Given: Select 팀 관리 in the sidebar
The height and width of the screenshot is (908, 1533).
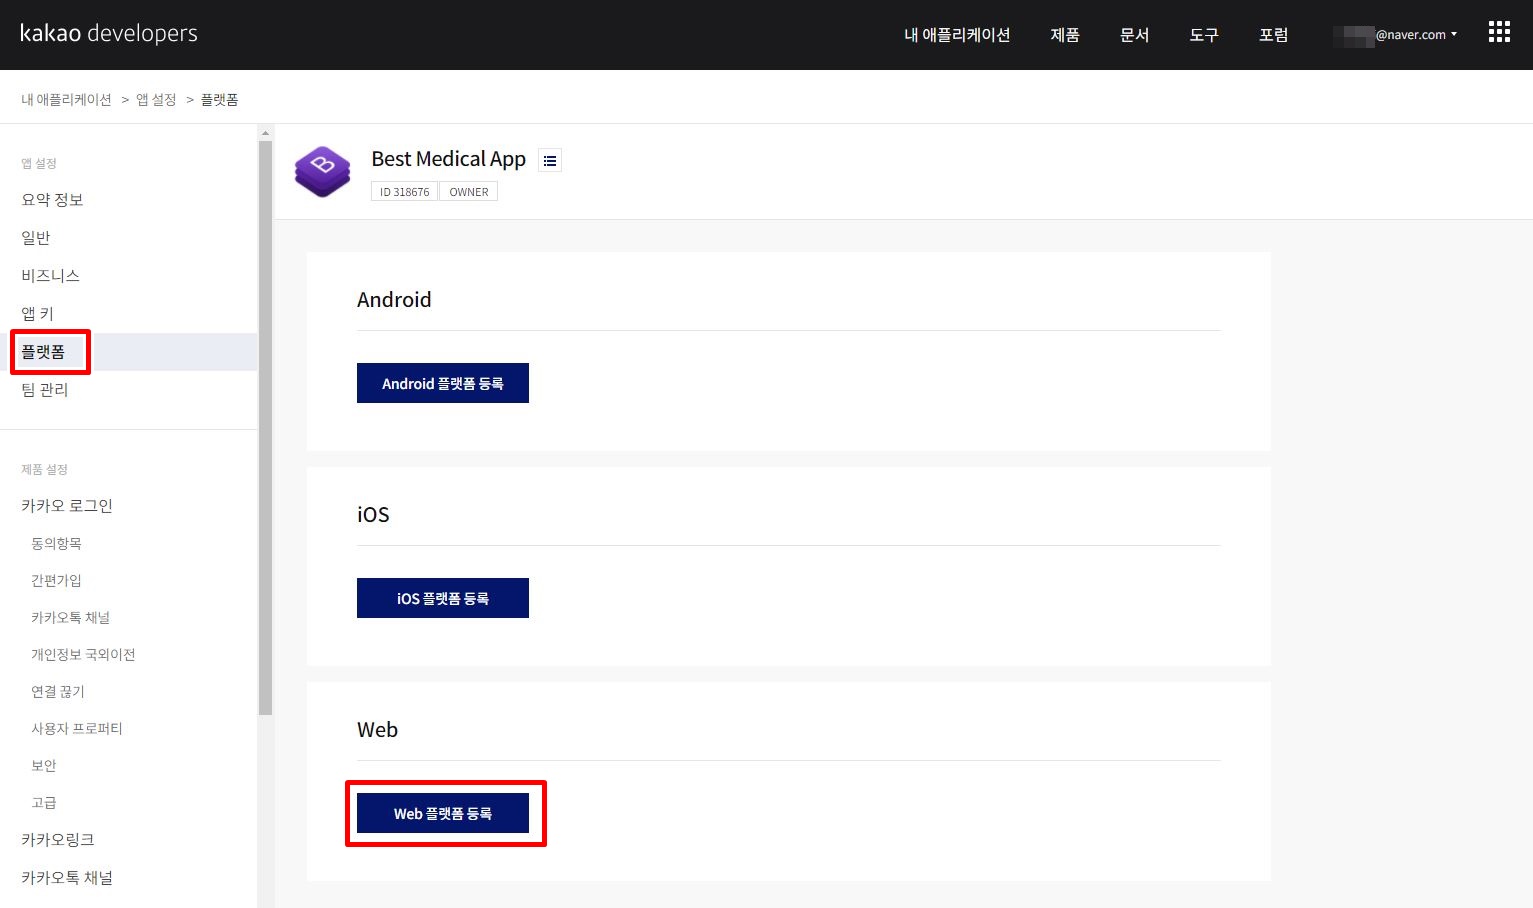Looking at the screenshot, I should 45,390.
